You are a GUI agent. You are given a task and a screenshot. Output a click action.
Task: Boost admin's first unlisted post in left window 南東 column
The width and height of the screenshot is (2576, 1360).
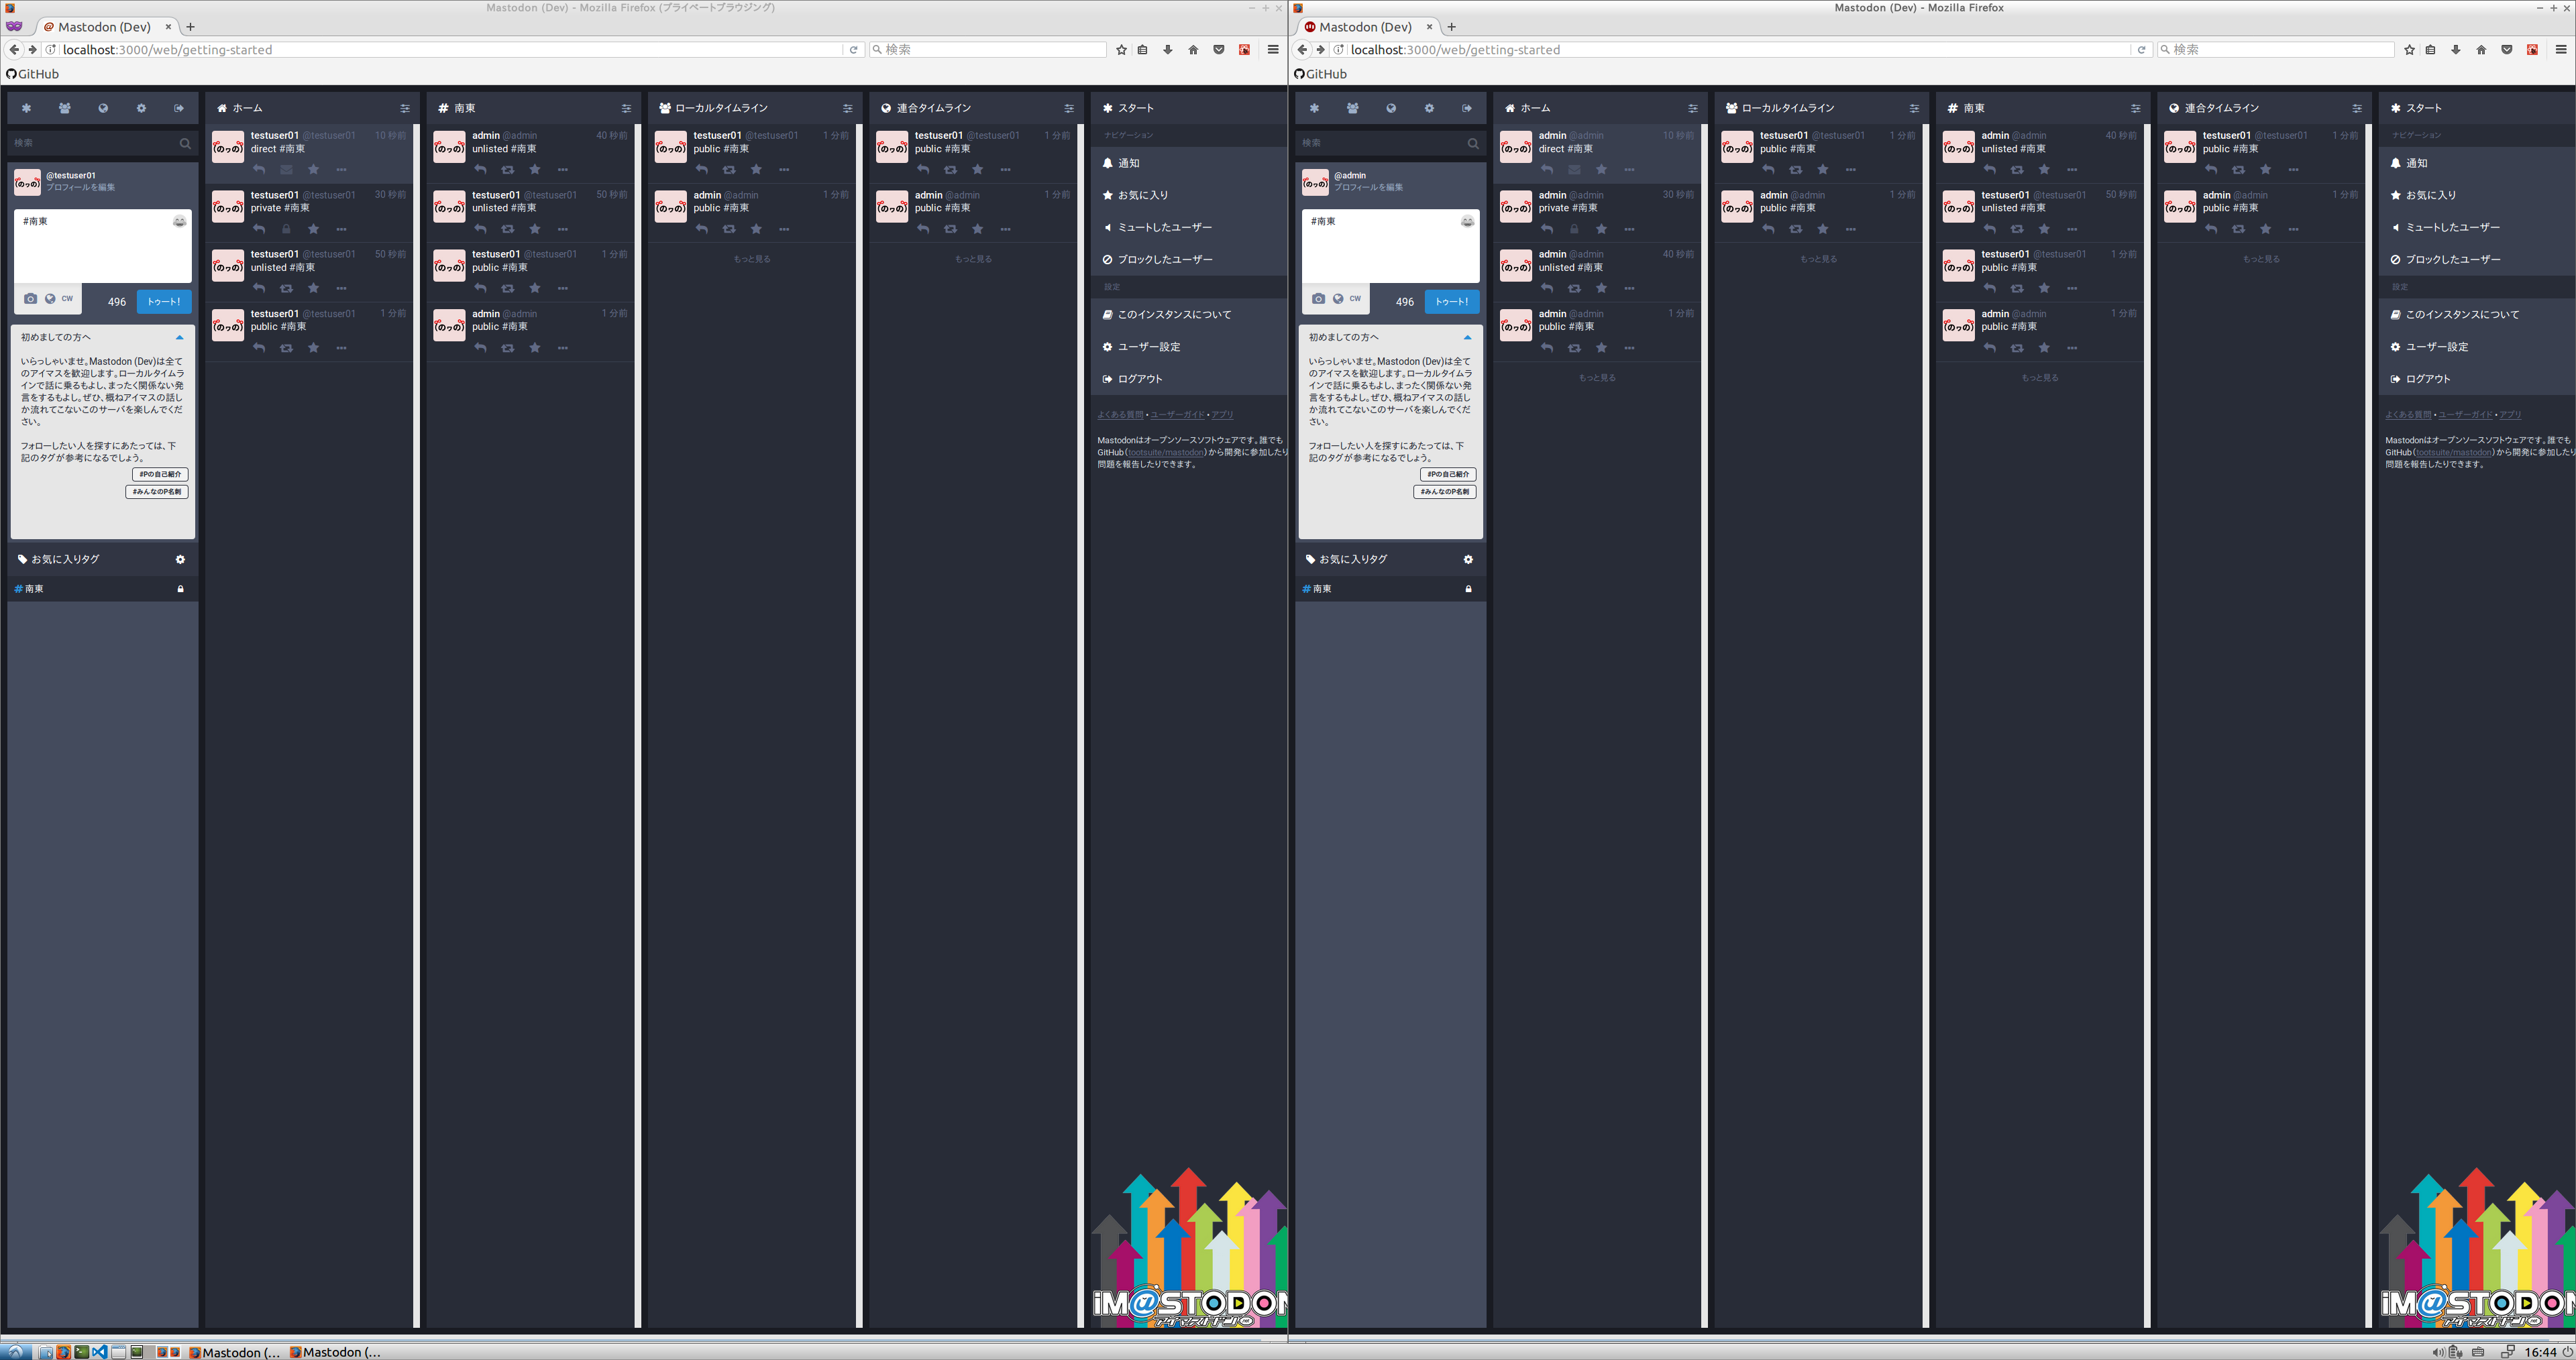point(507,170)
